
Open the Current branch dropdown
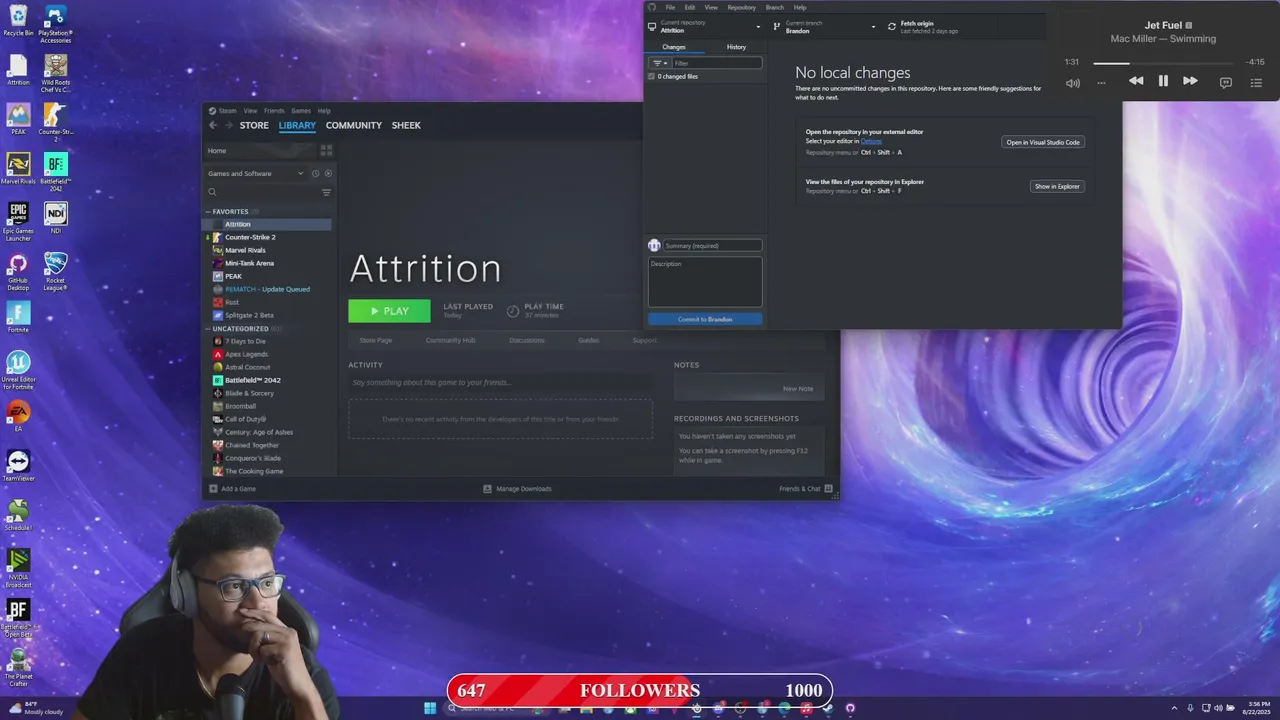[826, 26]
